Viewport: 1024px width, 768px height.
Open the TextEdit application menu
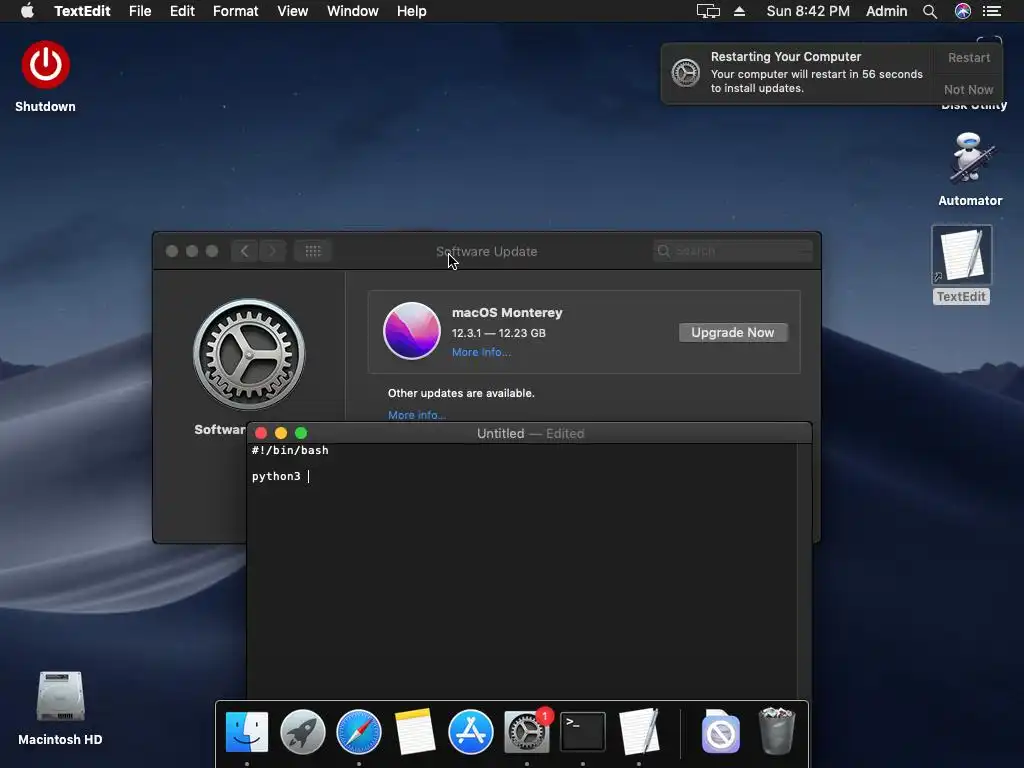pyautogui.click(x=82, y=11)
